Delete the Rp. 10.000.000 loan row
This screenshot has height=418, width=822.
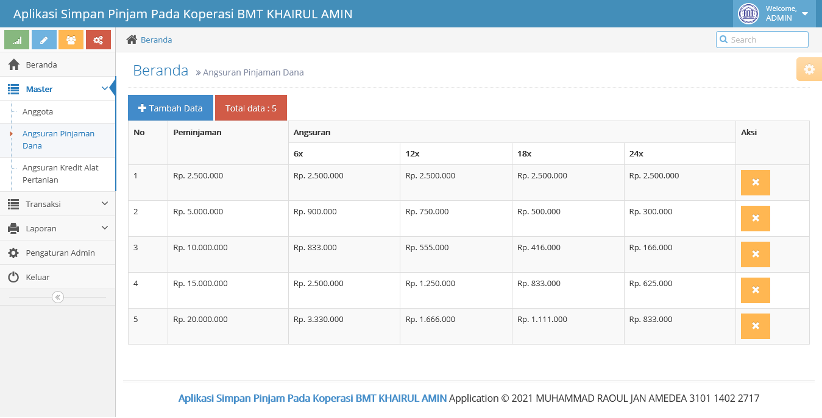coord(755,254)
